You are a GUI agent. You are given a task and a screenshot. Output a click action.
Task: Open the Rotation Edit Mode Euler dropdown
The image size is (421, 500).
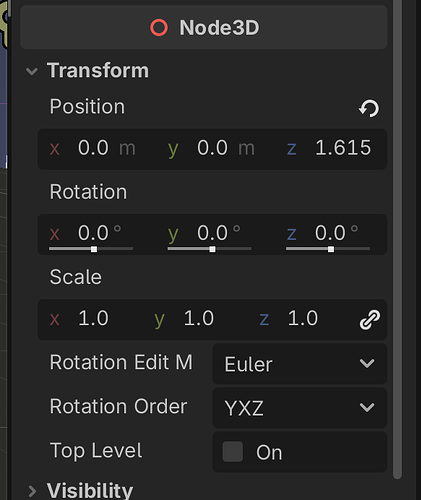pyautogui.click(x=300, y=364)
